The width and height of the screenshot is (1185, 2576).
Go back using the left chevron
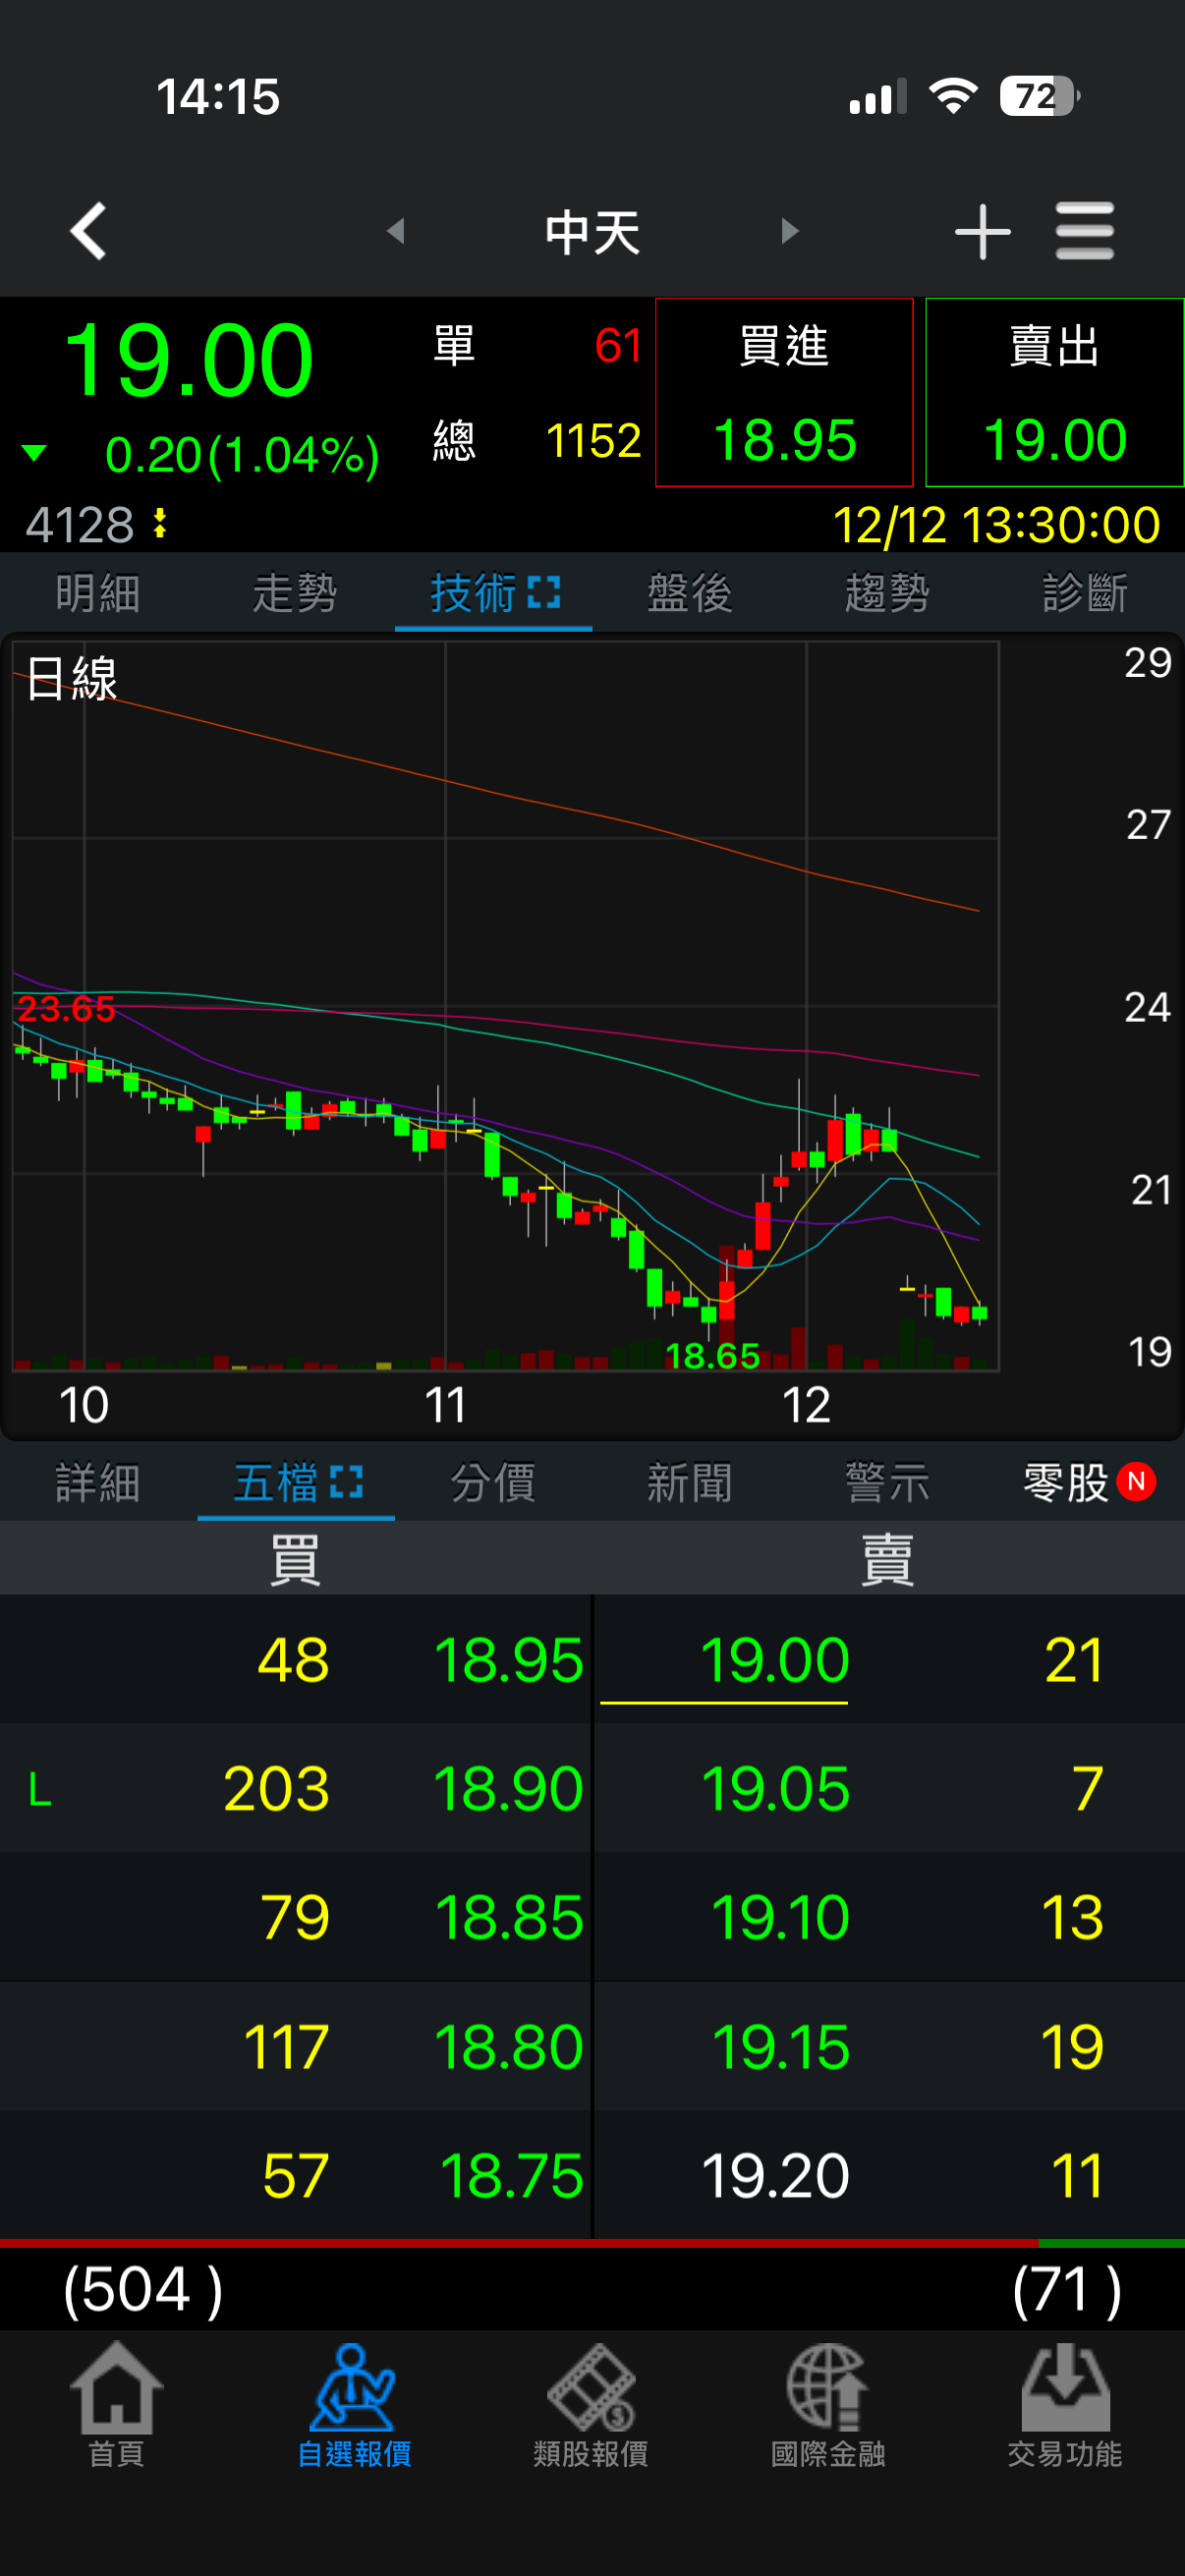(x=88, y=231)
